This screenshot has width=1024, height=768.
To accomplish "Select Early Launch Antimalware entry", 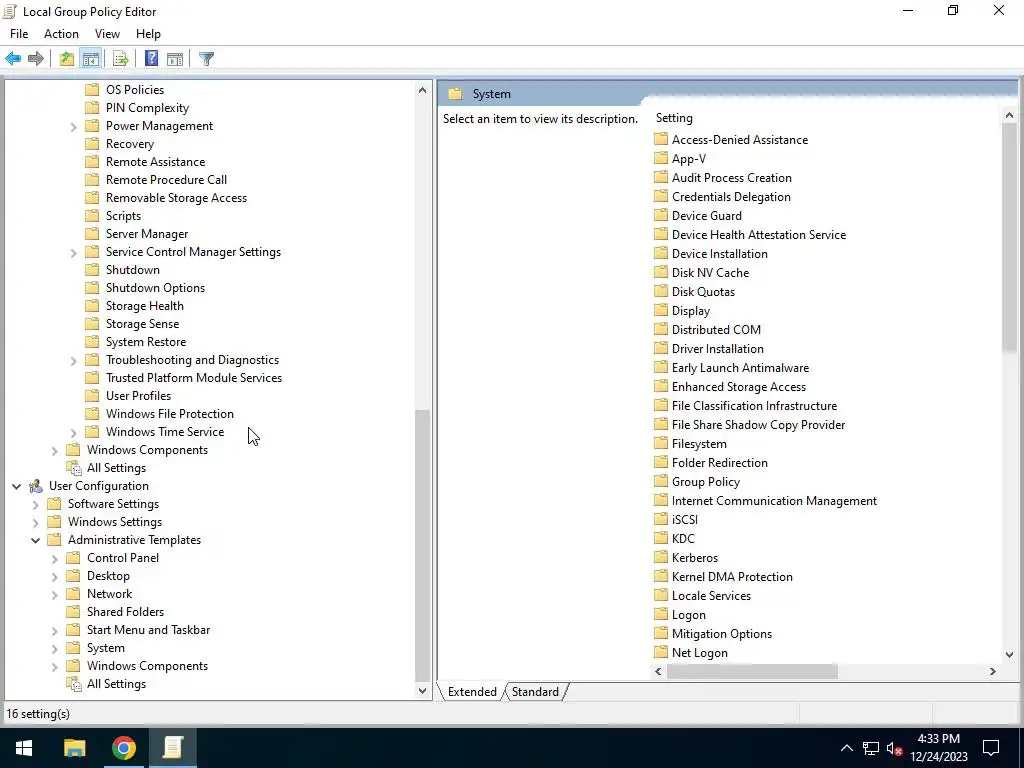I will [x=741, y=368].
